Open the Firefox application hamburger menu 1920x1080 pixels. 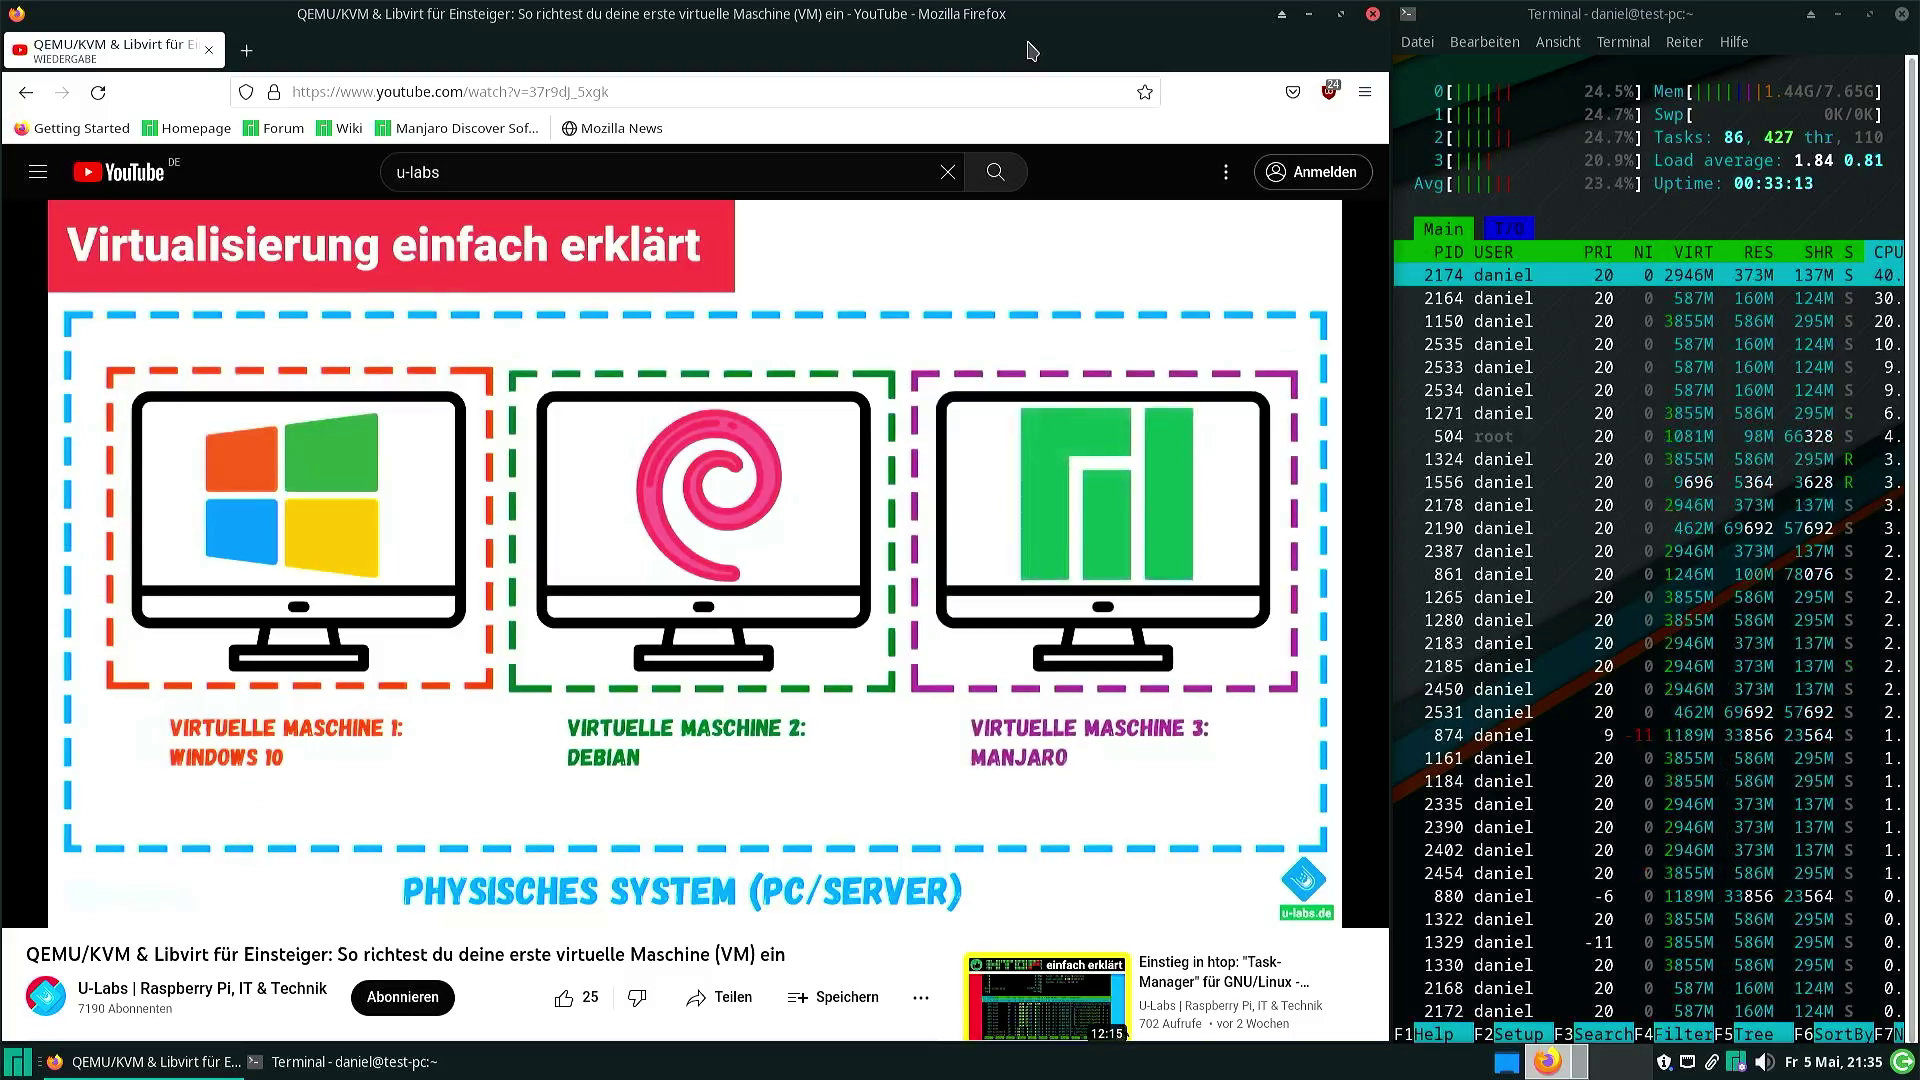click(1365, 92)
